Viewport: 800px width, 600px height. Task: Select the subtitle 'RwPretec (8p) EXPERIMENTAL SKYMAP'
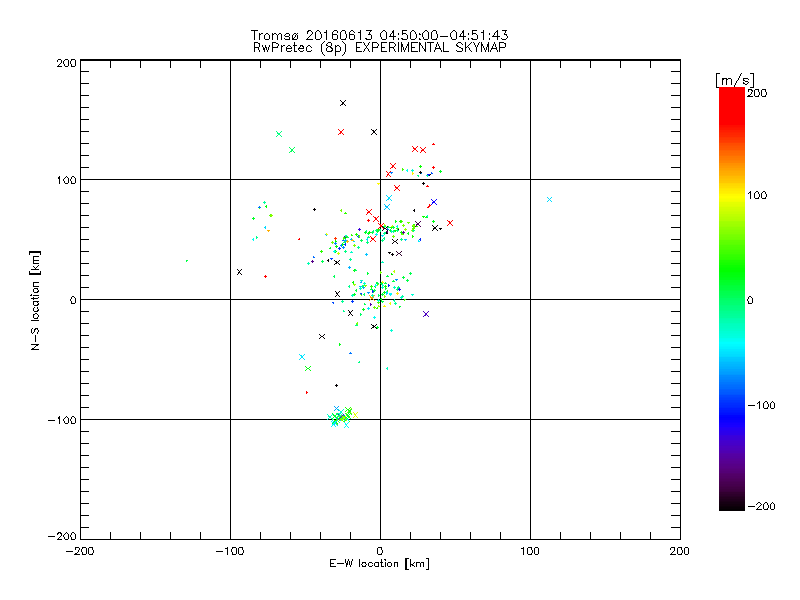coord(379,48)
